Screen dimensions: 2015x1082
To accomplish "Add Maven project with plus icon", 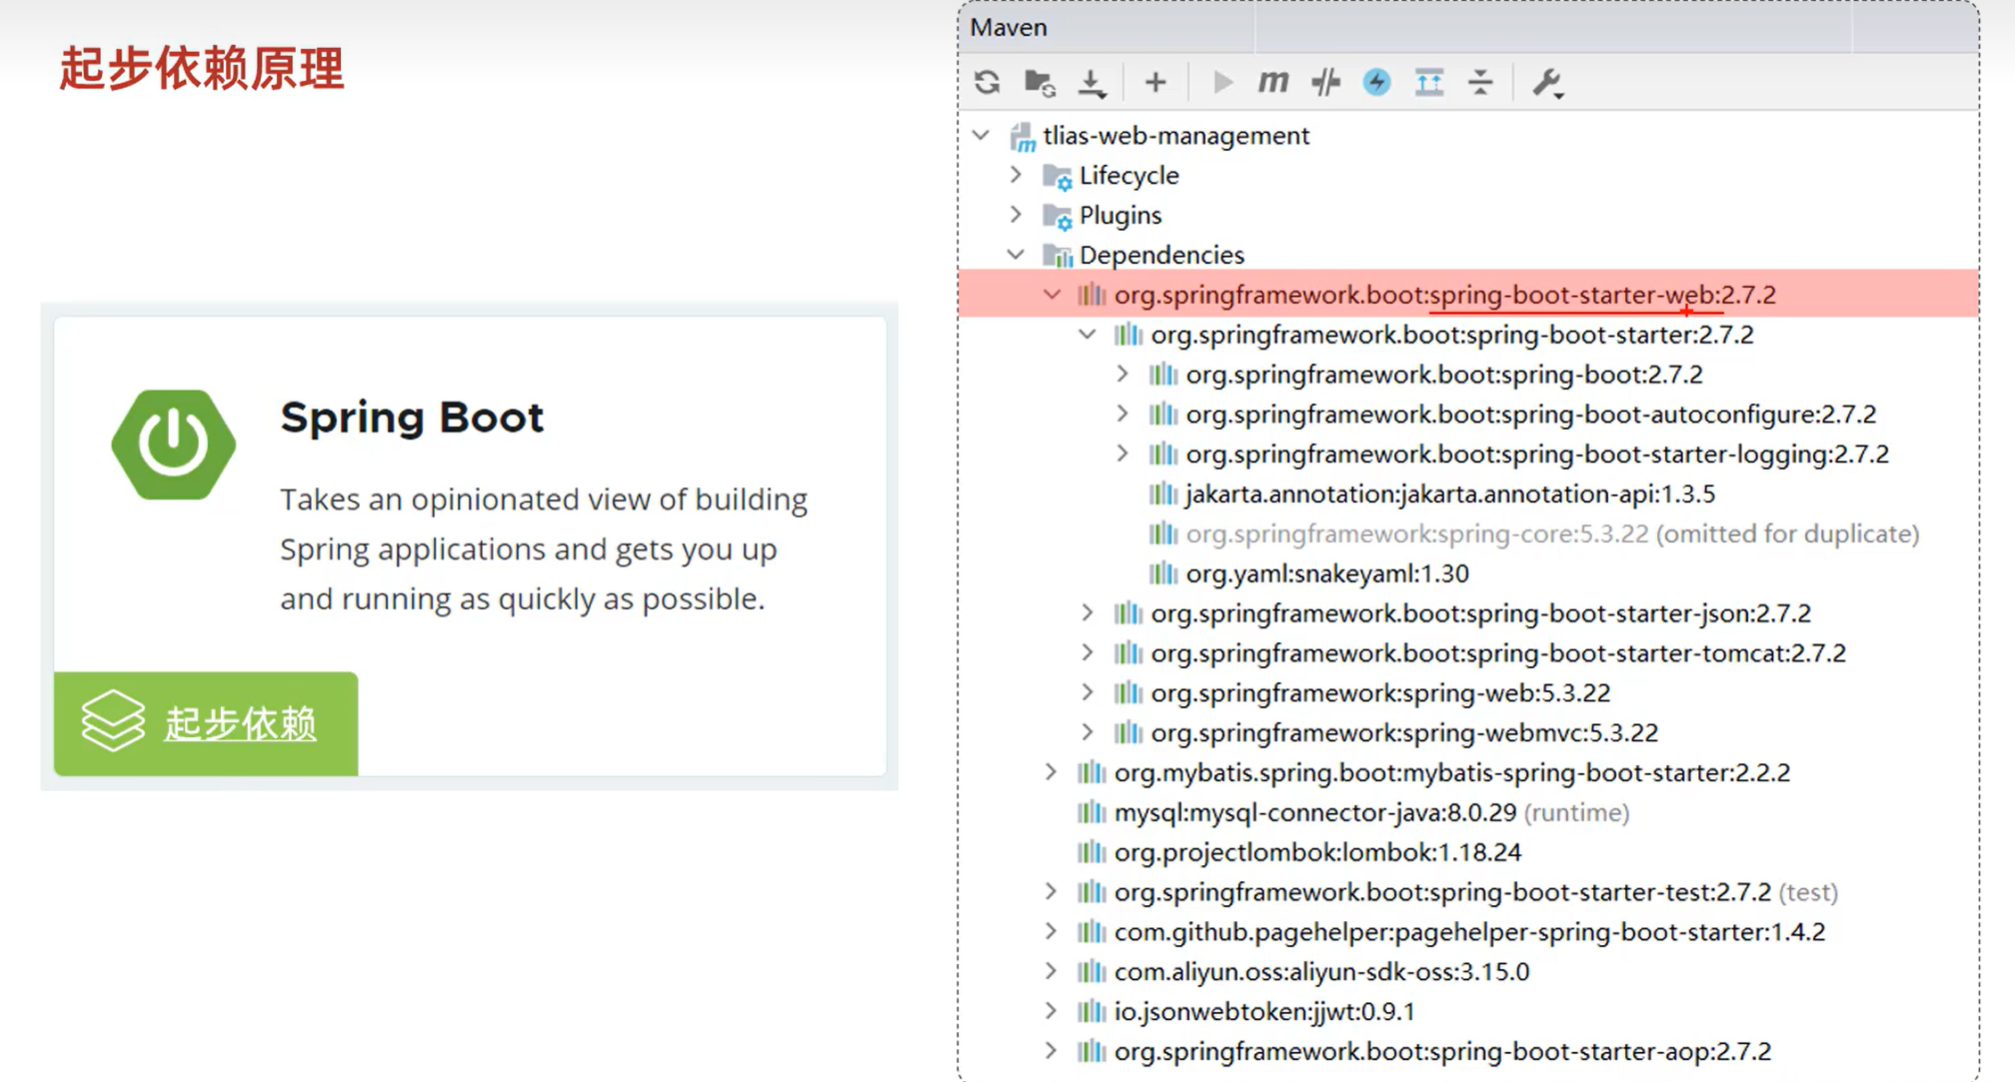I will 1155,82.
